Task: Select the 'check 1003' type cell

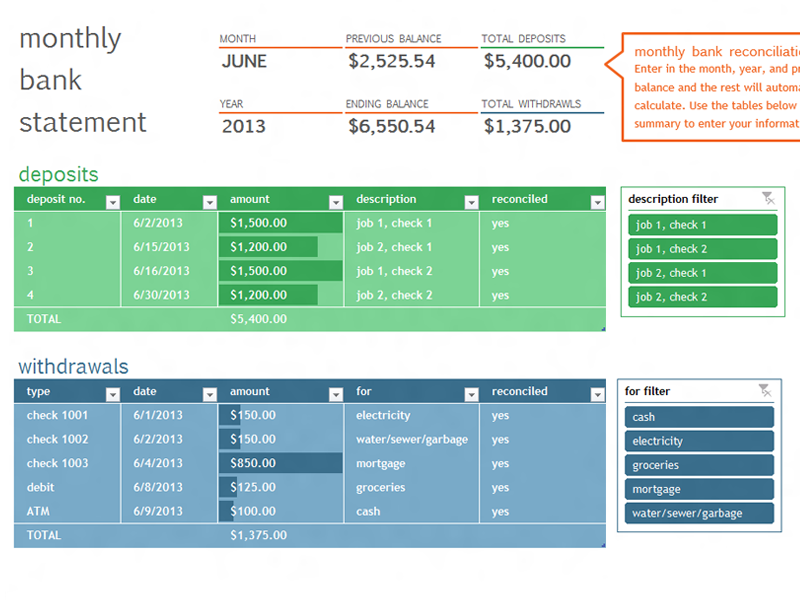Action: tap(67, 463)
